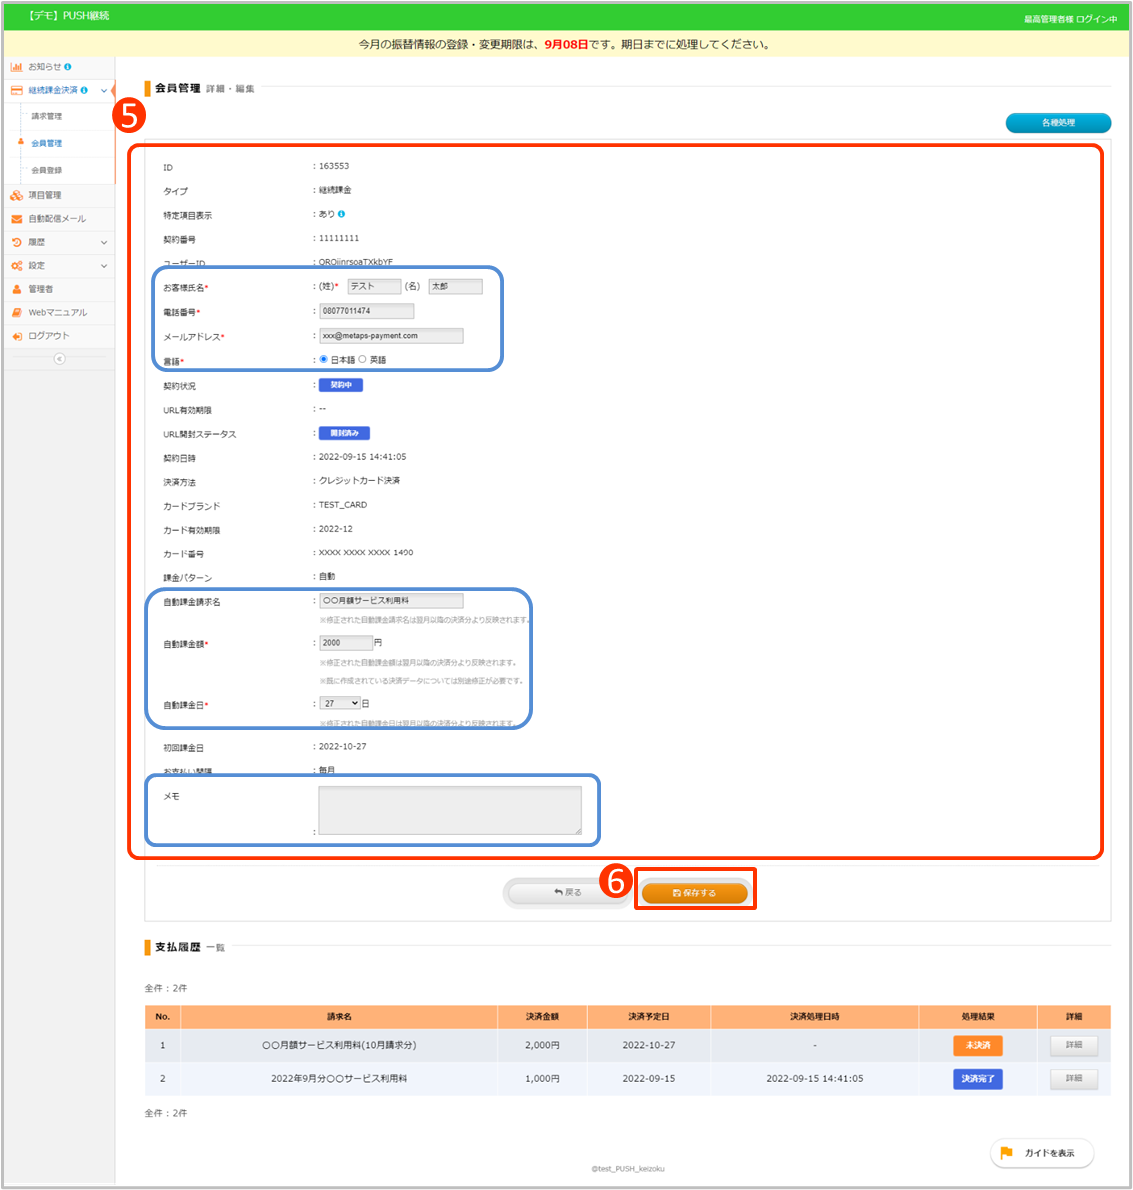Collapse sidebar with the double-arrow icon

click(59, 359)
